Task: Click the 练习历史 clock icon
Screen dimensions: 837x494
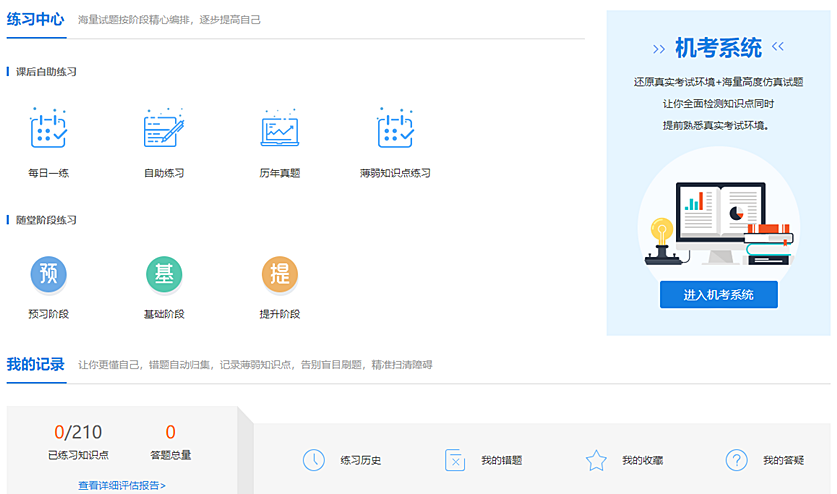Action: pyautogui.click(x=314, y=460)
